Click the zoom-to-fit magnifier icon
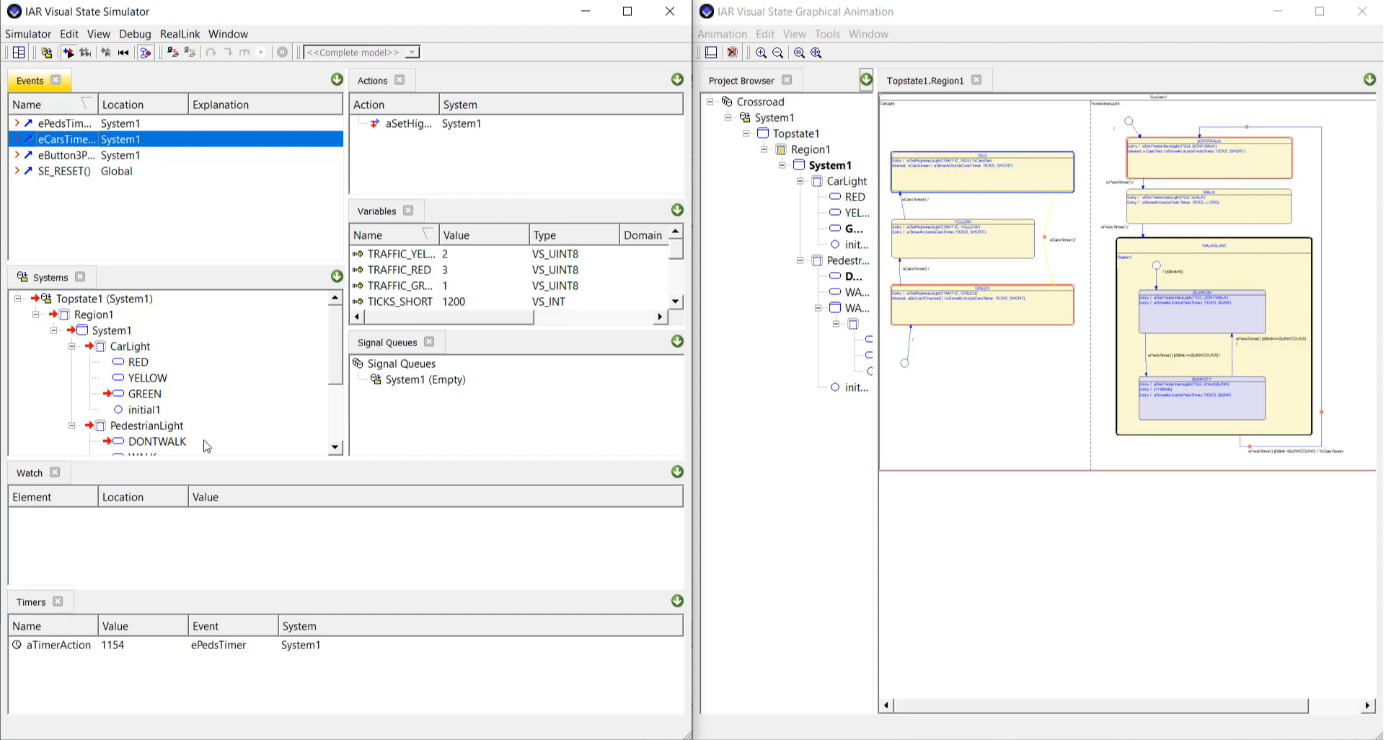The width and height of the screenshot is (1386, 740). coord(817,52)
